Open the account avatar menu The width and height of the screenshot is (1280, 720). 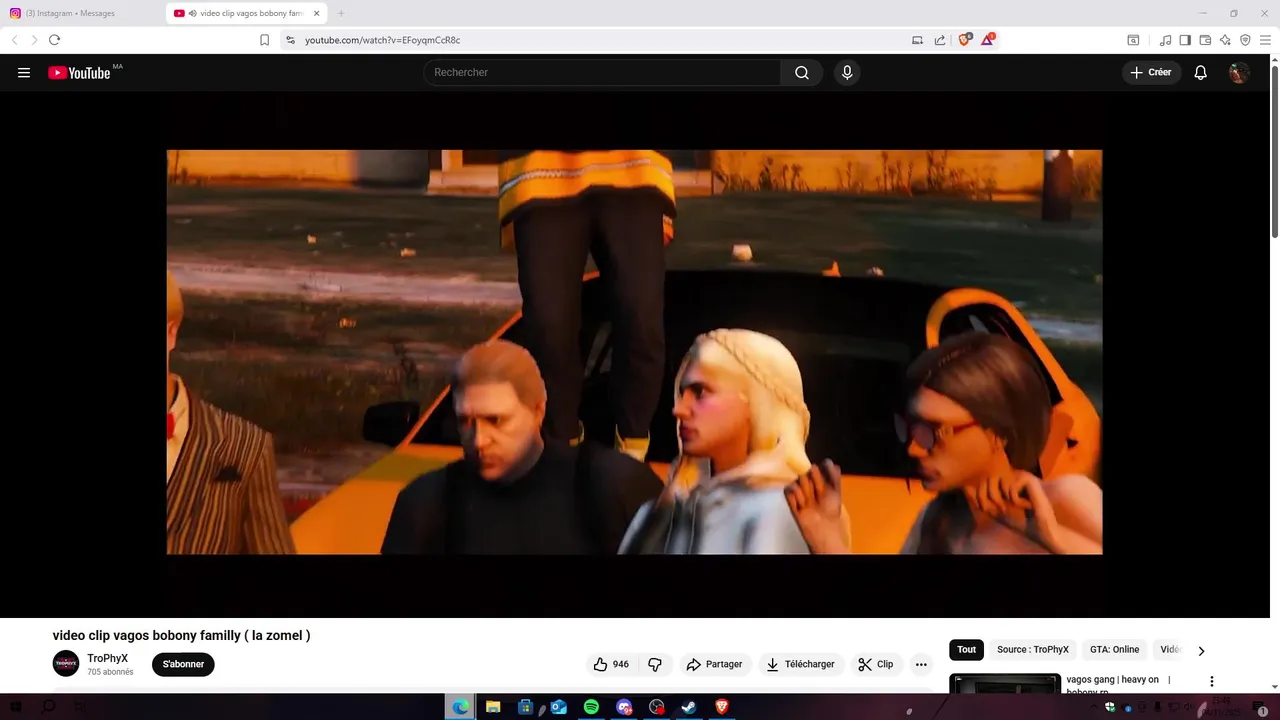tap(1239, 73)
